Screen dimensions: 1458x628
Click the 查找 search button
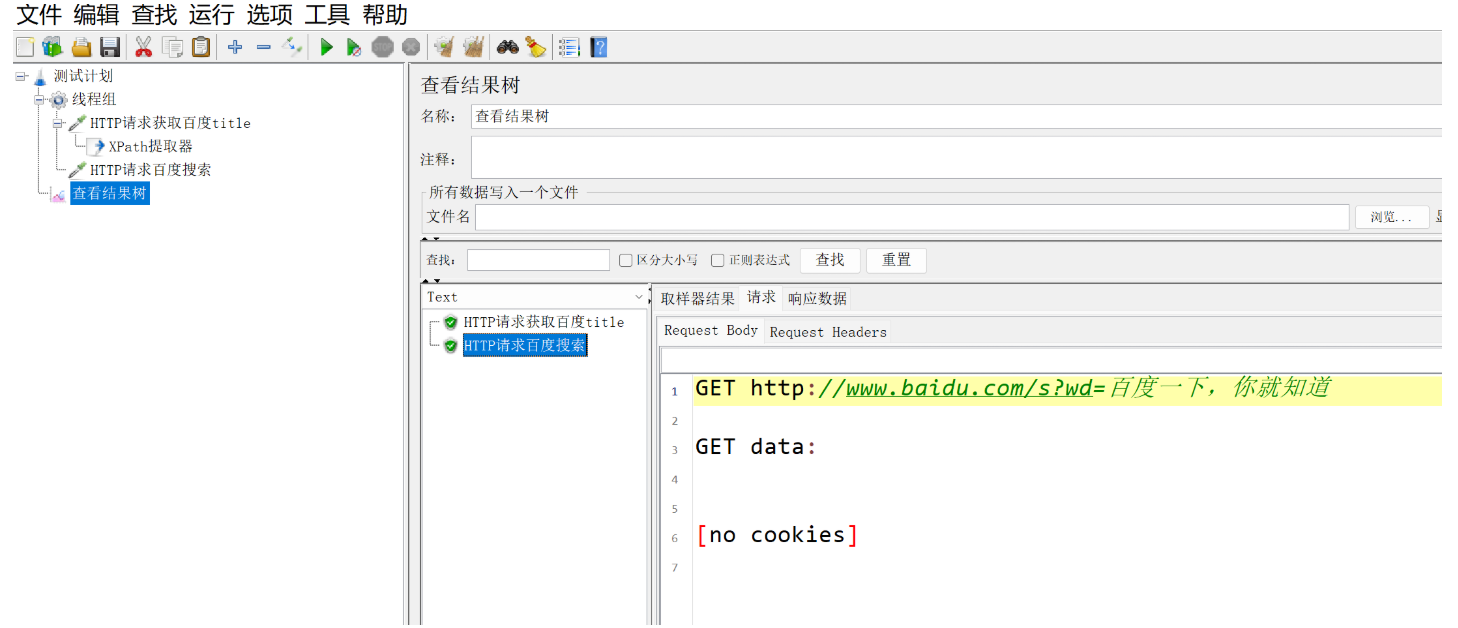click(x=830, y=260)
